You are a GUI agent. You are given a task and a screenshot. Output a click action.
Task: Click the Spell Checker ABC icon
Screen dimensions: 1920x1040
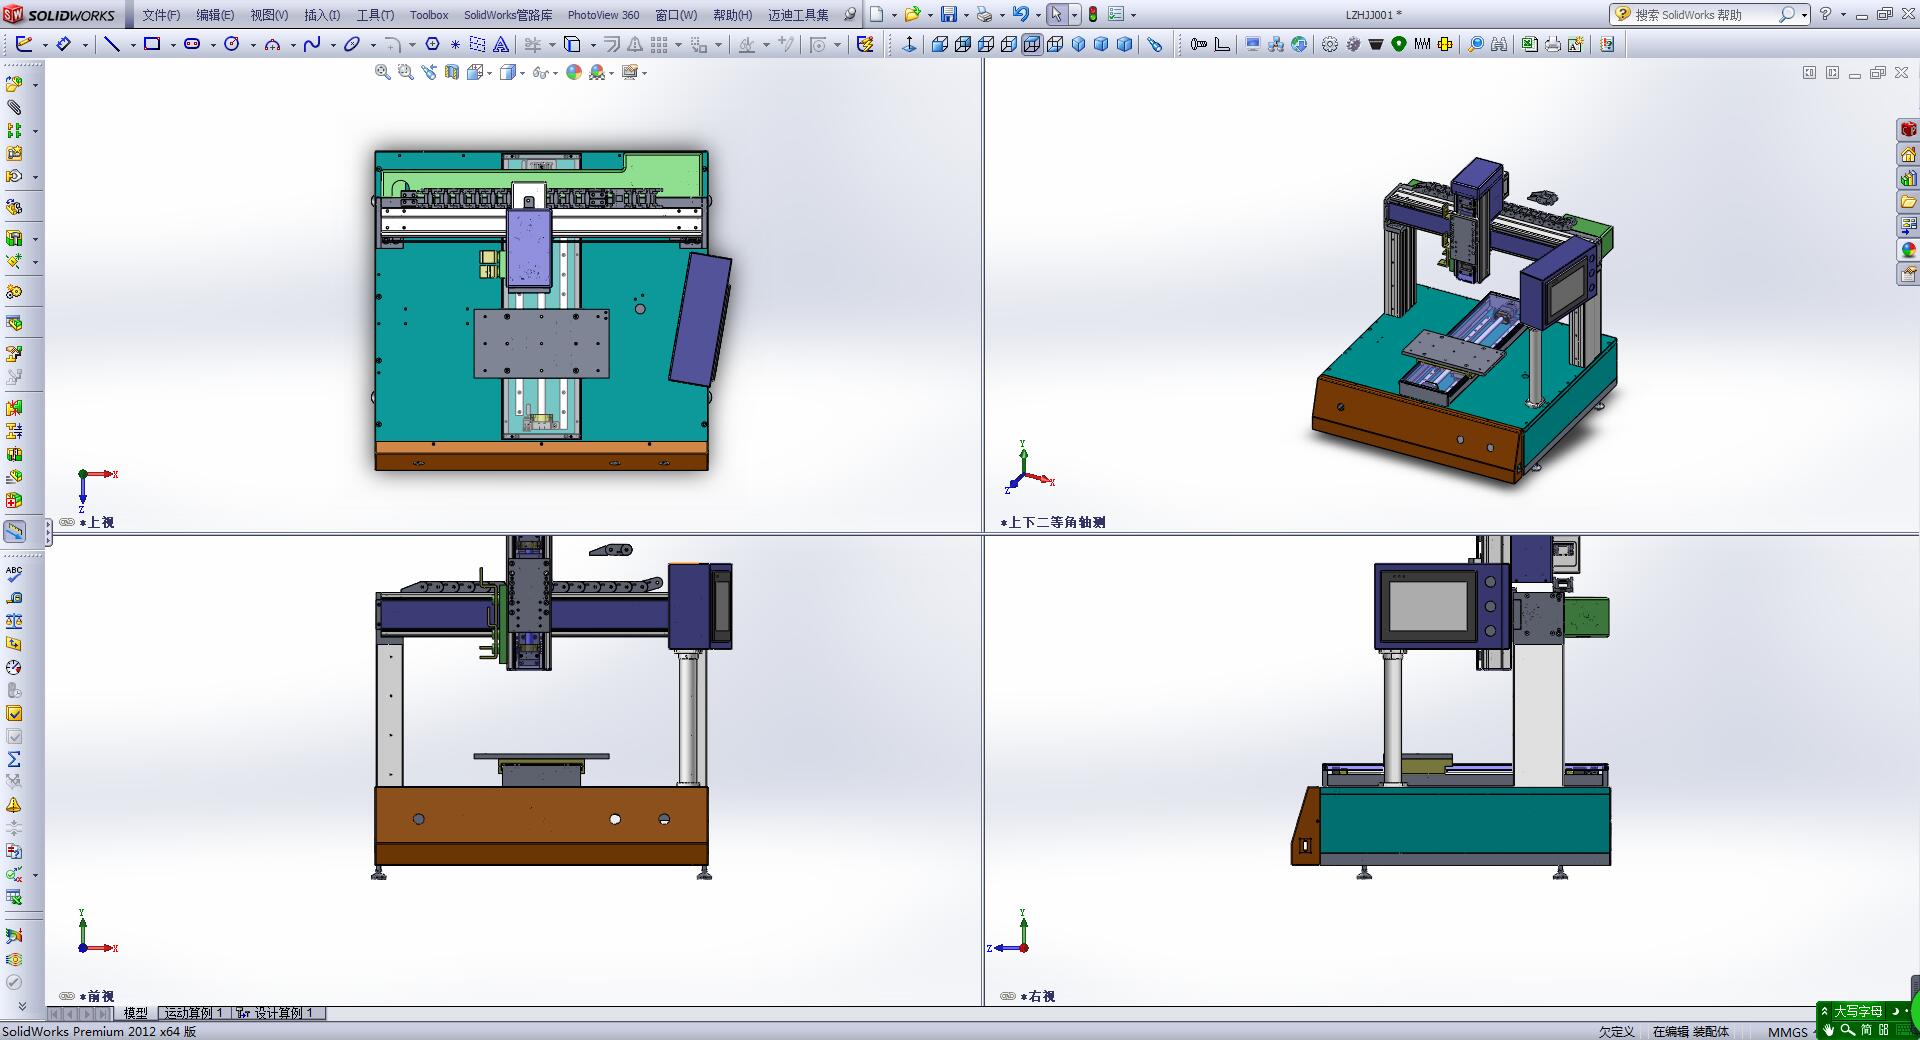click(14, 574)
